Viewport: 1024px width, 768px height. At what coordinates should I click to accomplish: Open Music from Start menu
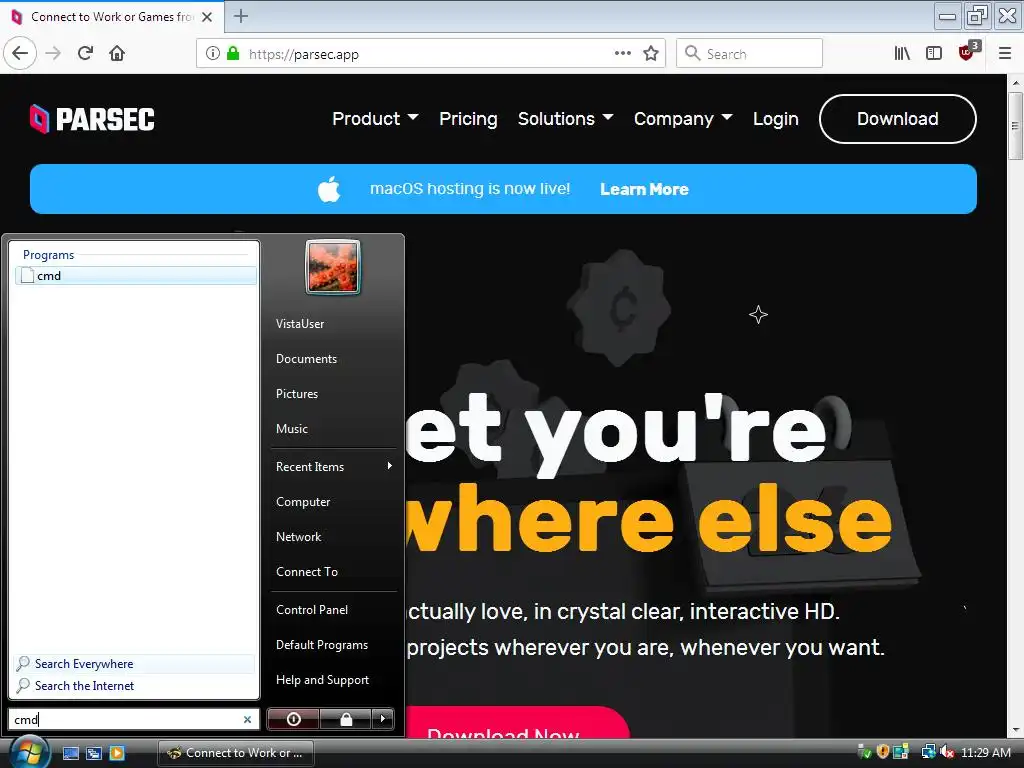tap(291, 429)
